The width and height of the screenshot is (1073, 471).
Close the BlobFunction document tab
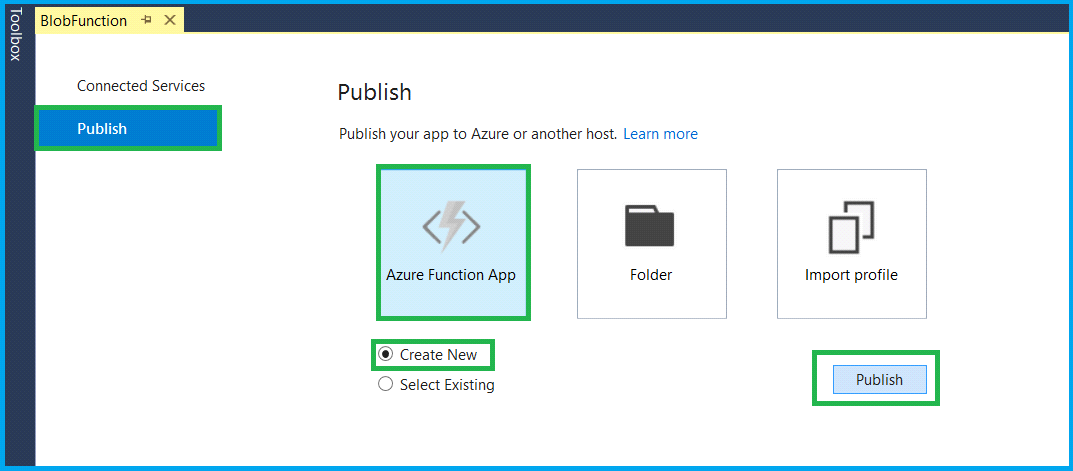coord(170,21)
